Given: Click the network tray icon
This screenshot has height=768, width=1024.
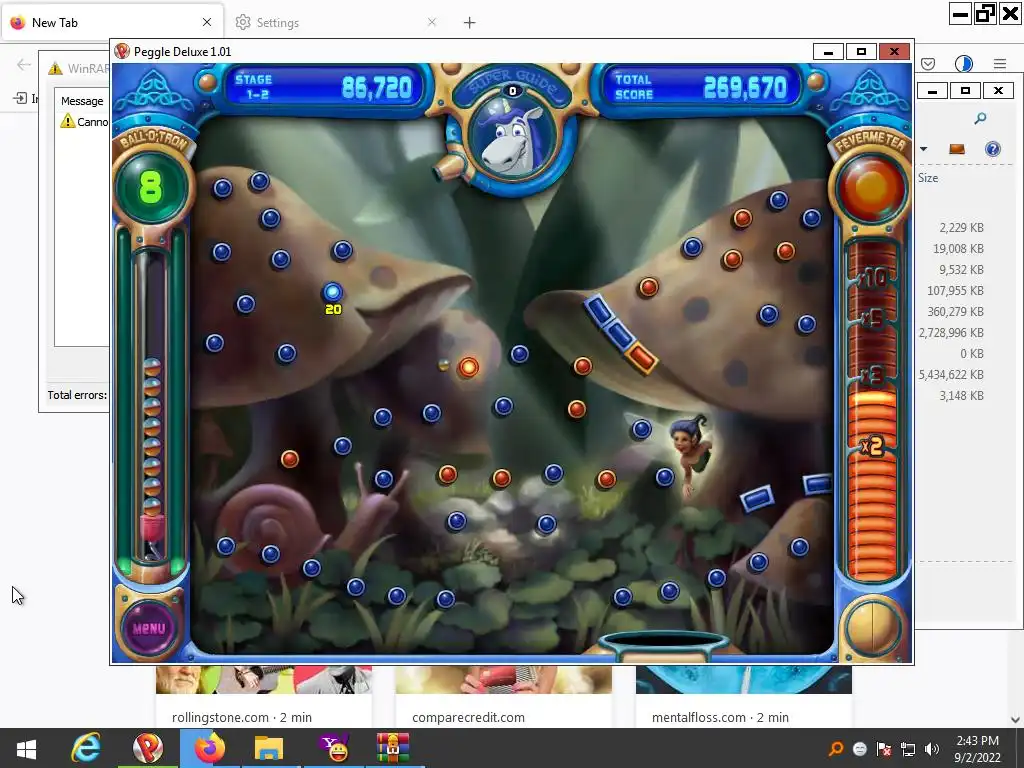Looking at the screenshot, I should [x=908, y=749].
